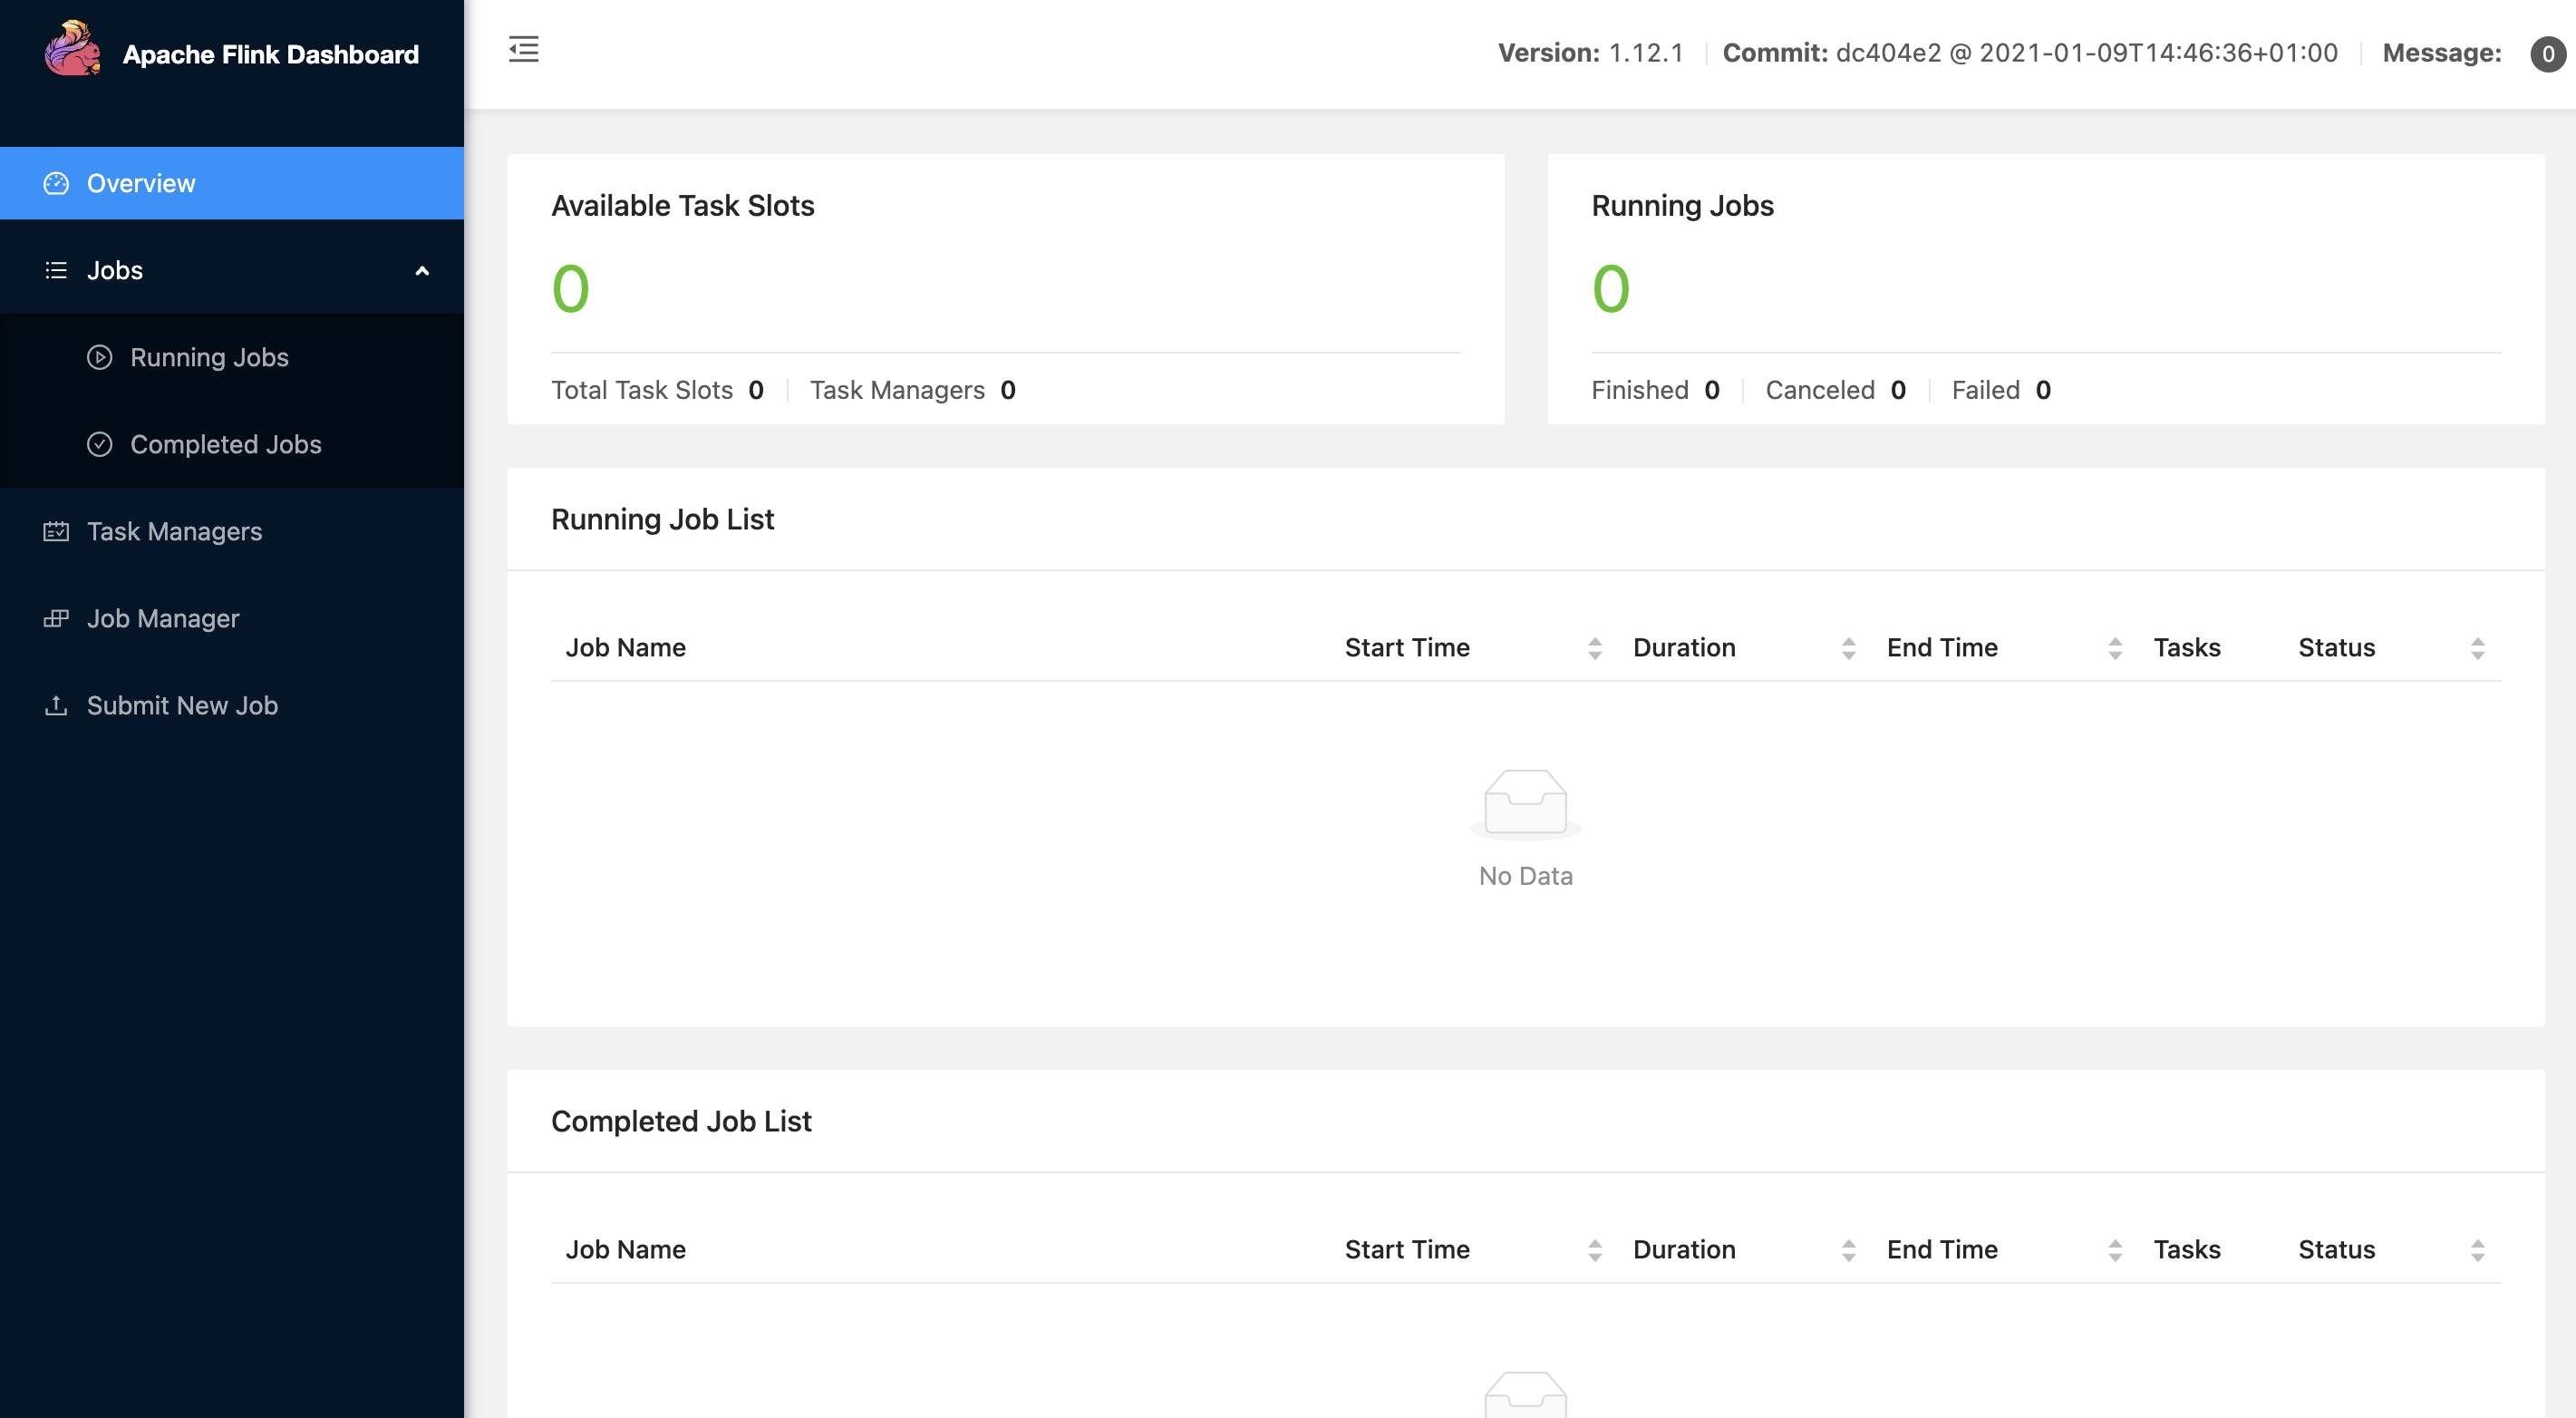Sort Running Job List by Status

click(x=2477, y=648)
